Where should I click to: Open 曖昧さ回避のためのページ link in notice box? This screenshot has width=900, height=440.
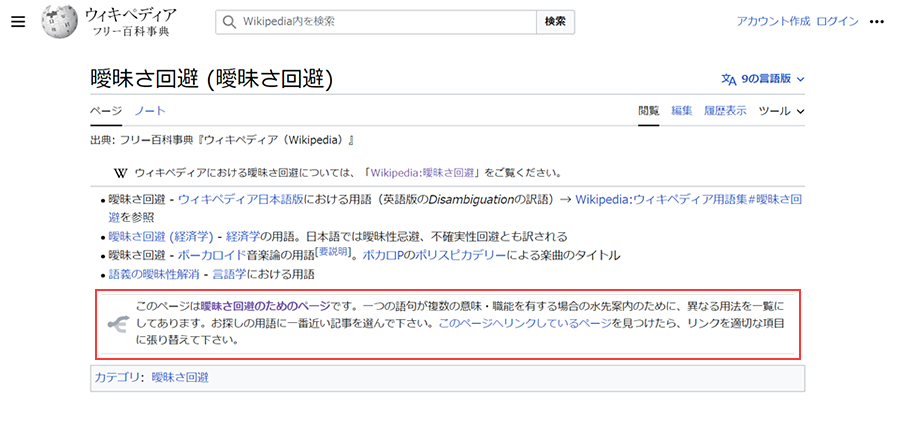pyautogui.click(x=266, y=306)
